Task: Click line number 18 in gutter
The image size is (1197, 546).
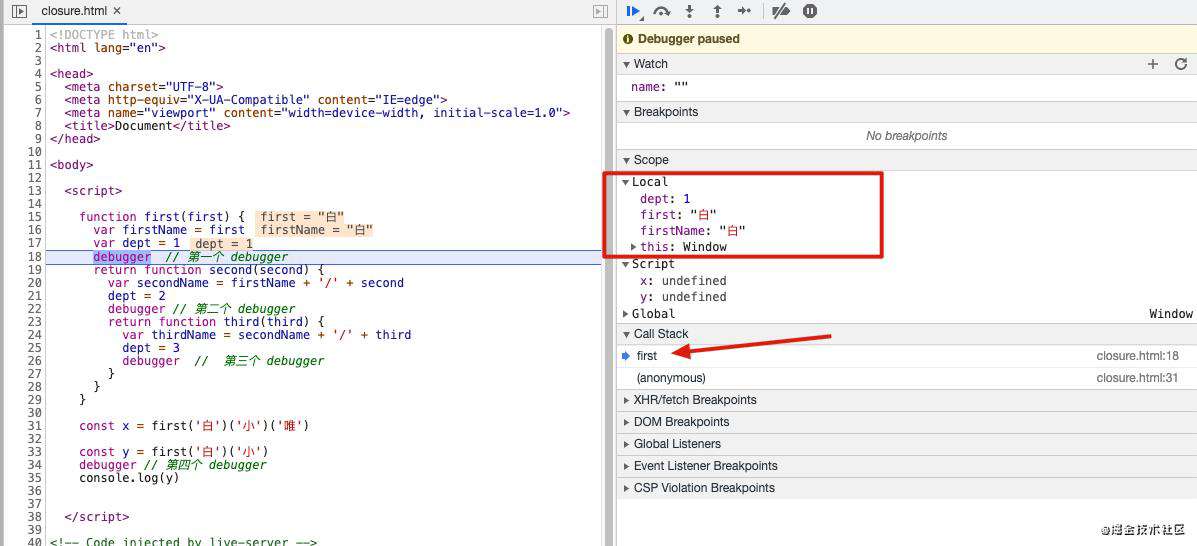Action: (35, 257)
